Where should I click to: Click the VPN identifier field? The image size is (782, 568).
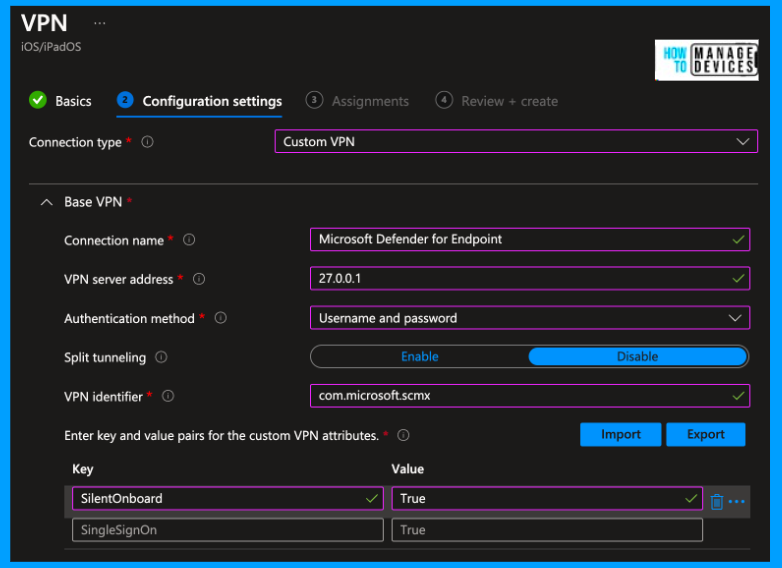click(x=530, y=396)
